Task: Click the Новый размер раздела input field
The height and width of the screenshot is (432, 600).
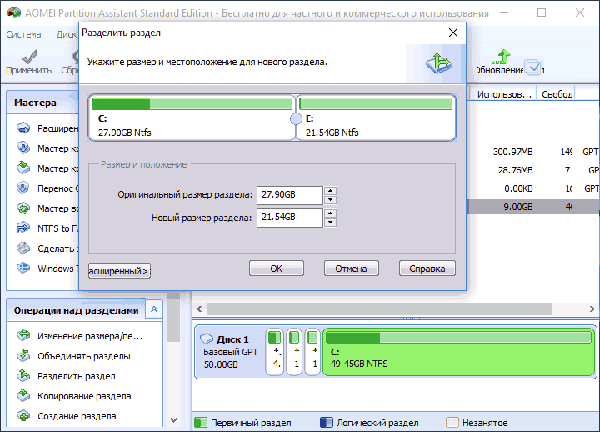Action: click(289, 217)
